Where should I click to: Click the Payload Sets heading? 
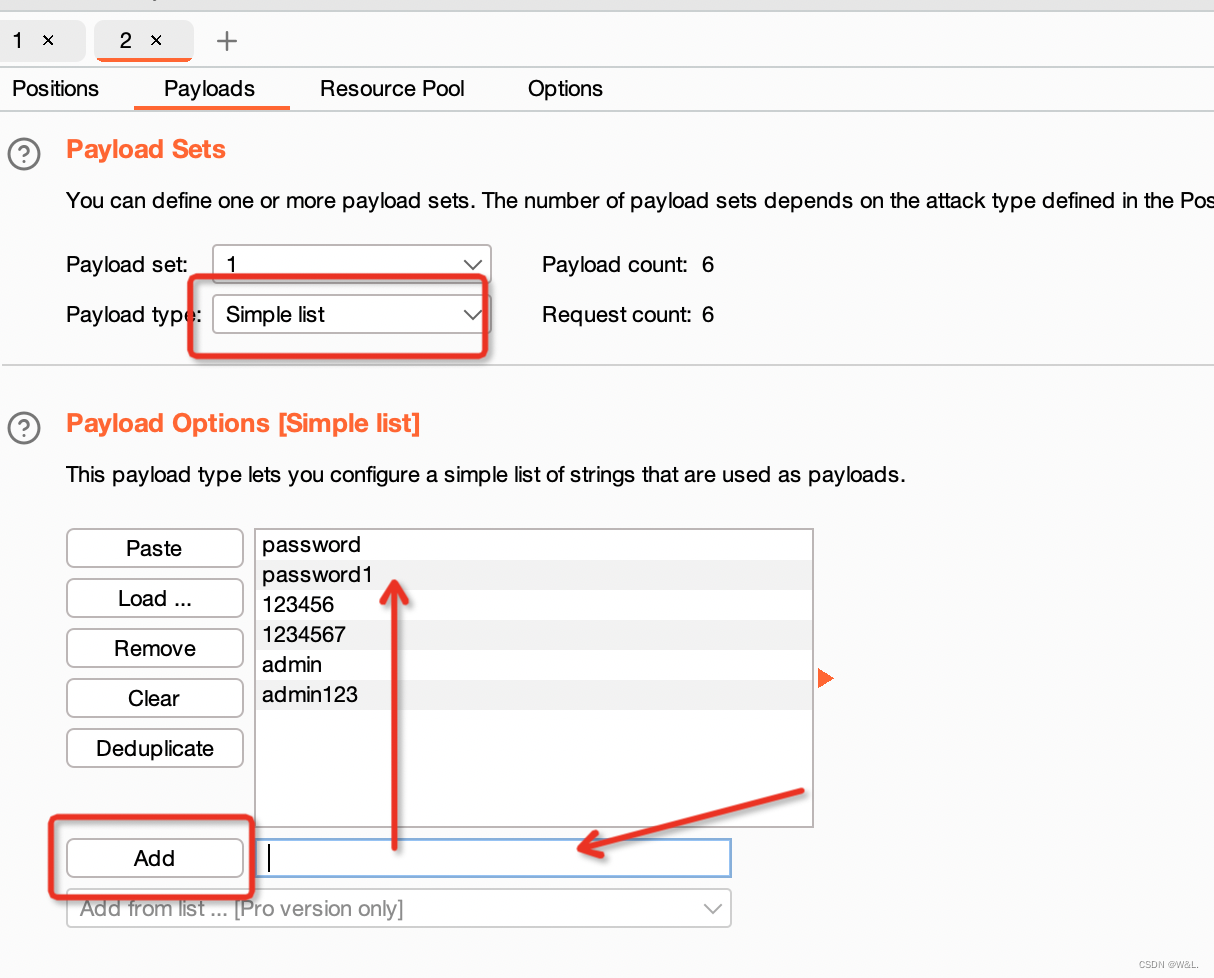tap(146, 150)
